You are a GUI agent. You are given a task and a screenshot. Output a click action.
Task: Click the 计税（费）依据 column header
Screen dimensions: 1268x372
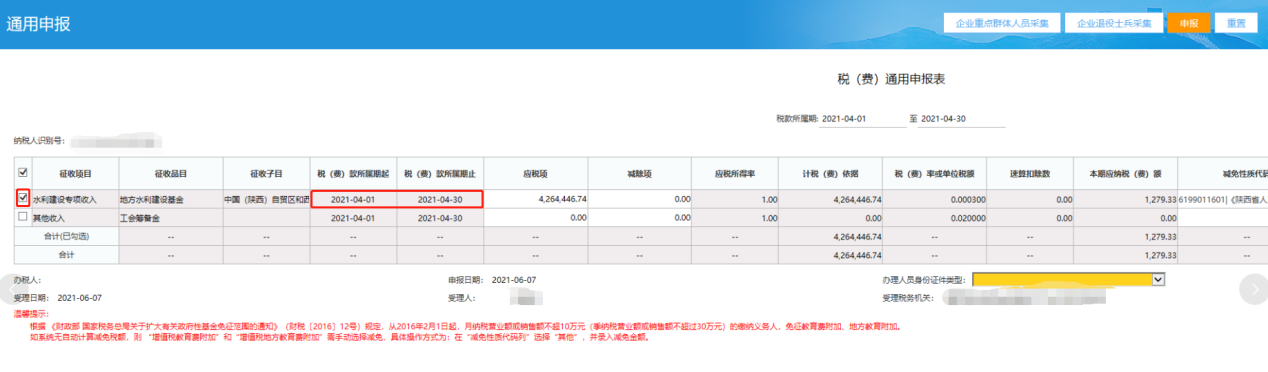click(831, 173)
